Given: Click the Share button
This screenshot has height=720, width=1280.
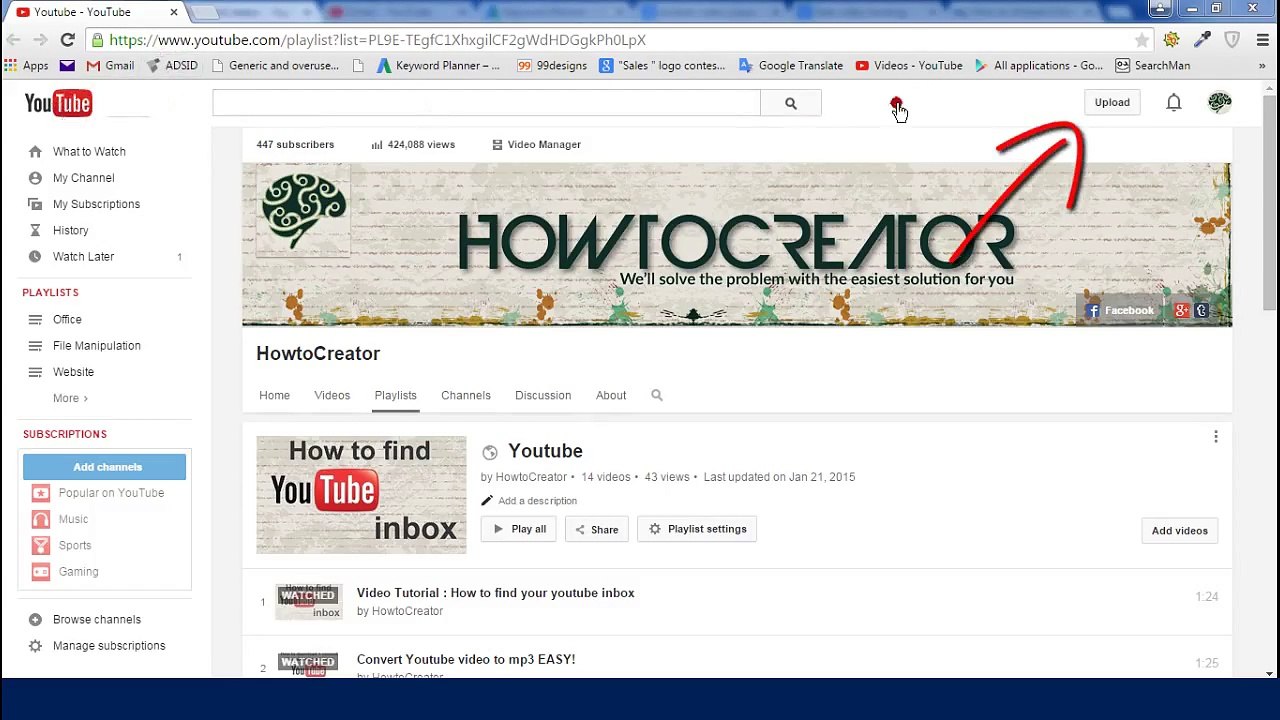Looking at the screenshot, I should [596, 529].
